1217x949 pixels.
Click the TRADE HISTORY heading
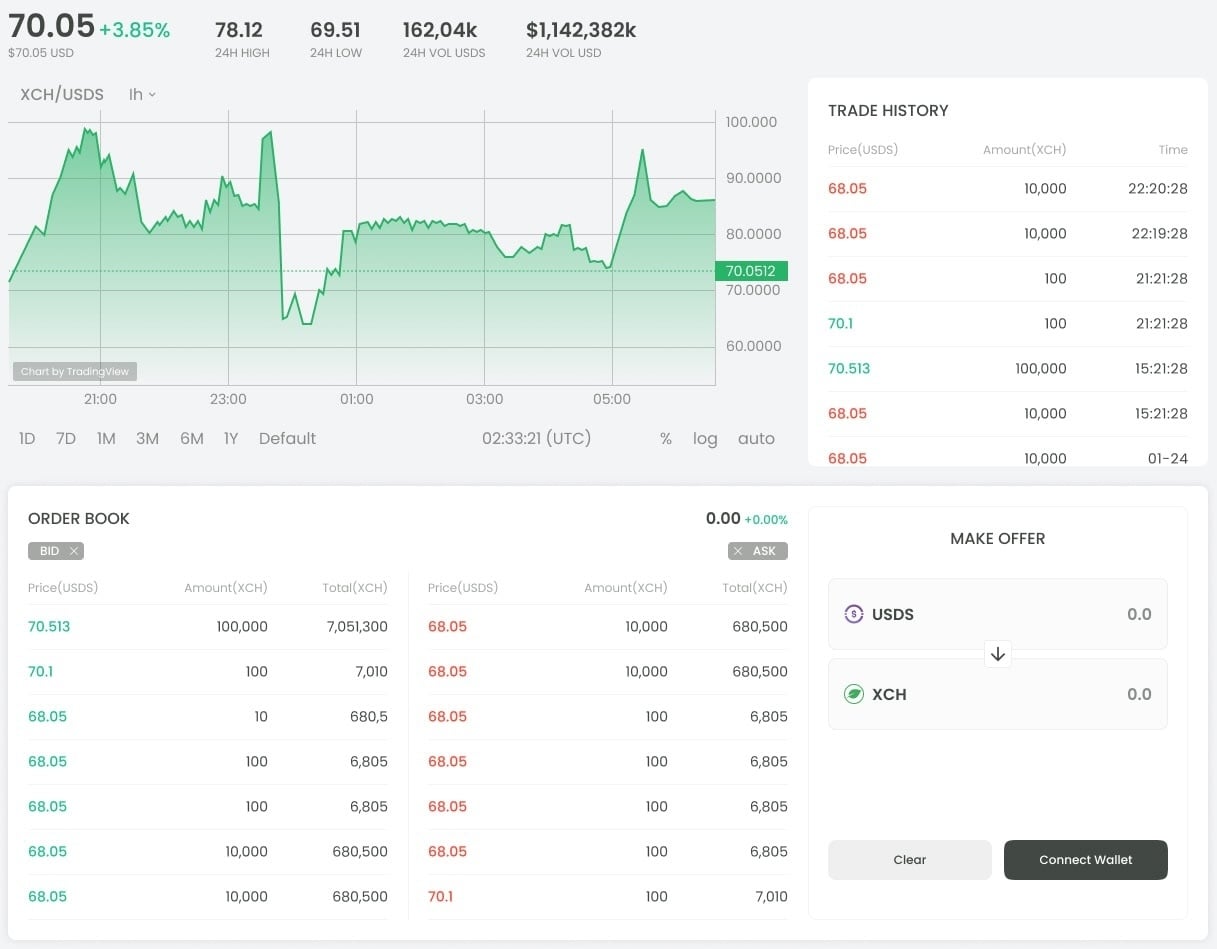[888, 110]
